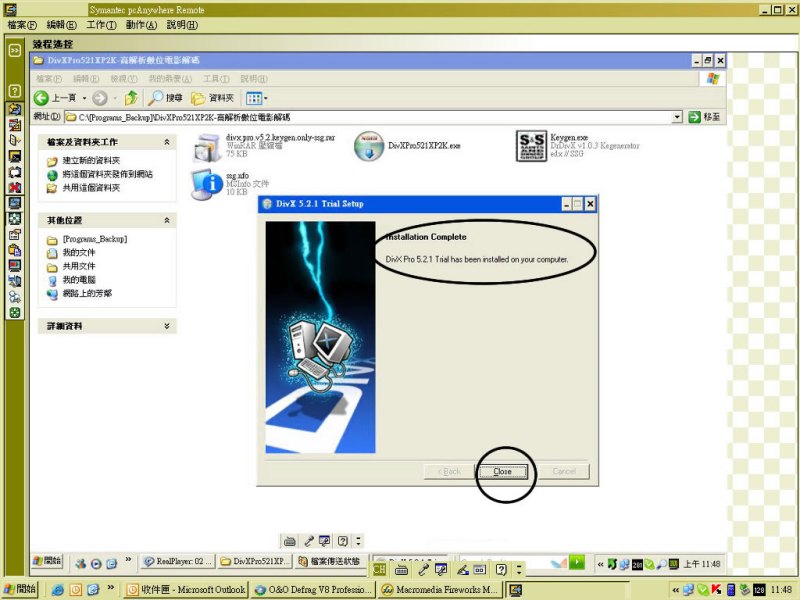The image size is (800, 600).
Task: Open 我的文件 in the 其他位置 list
Action: click(x=79, y=253)
